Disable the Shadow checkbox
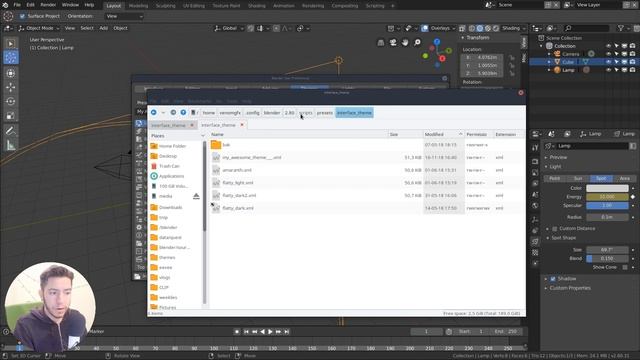This screenshot has height=360, width=640. tap(553, 279)
